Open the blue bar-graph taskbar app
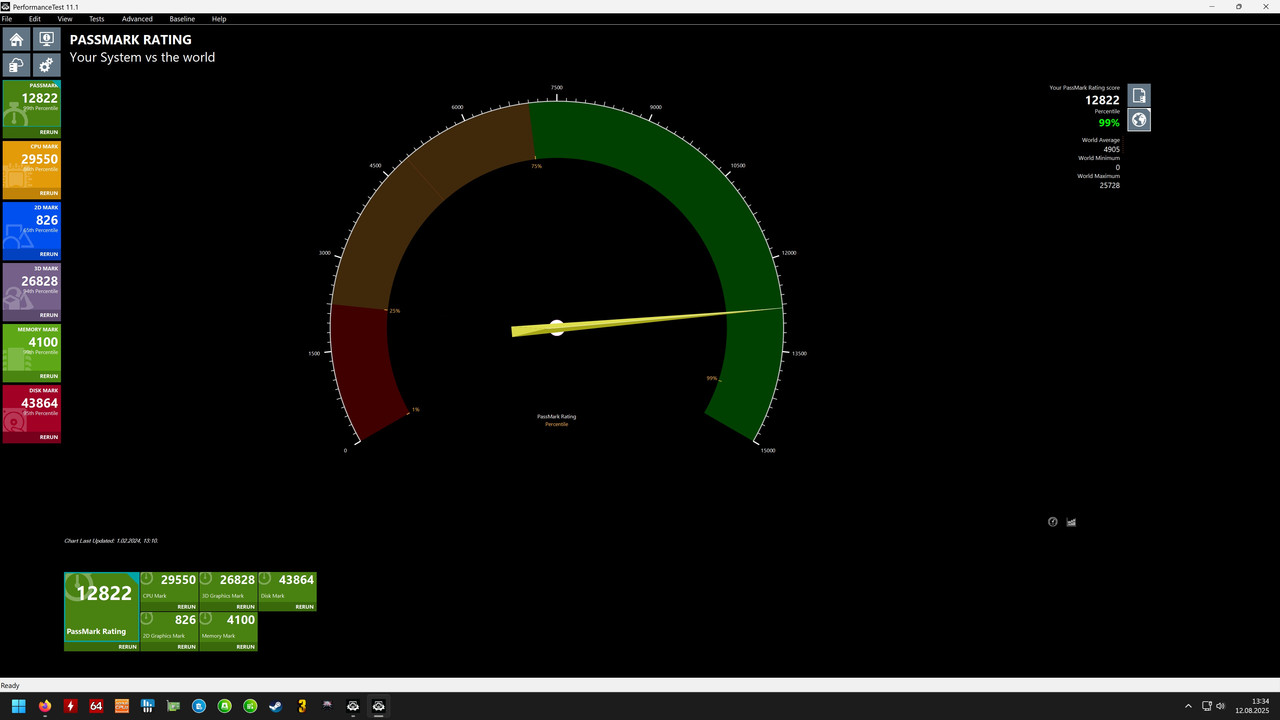The image size is (1280, 720). 148,706
